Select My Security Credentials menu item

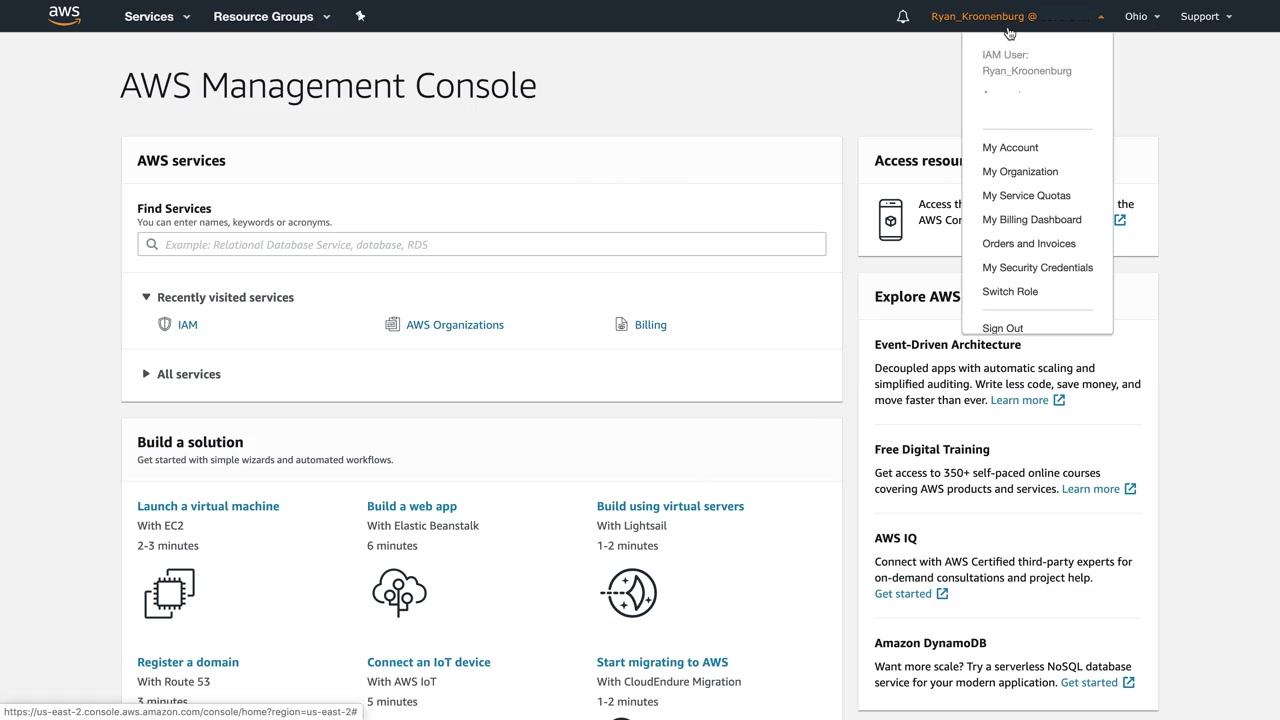point(1037,267)
